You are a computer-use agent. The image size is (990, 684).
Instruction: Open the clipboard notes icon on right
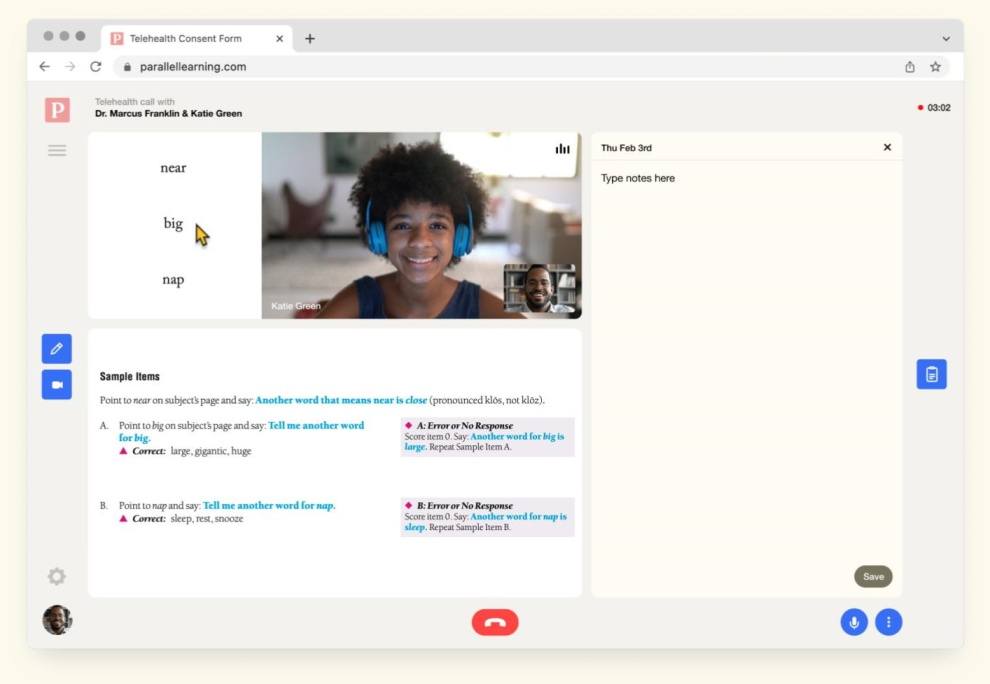(931, 374)
